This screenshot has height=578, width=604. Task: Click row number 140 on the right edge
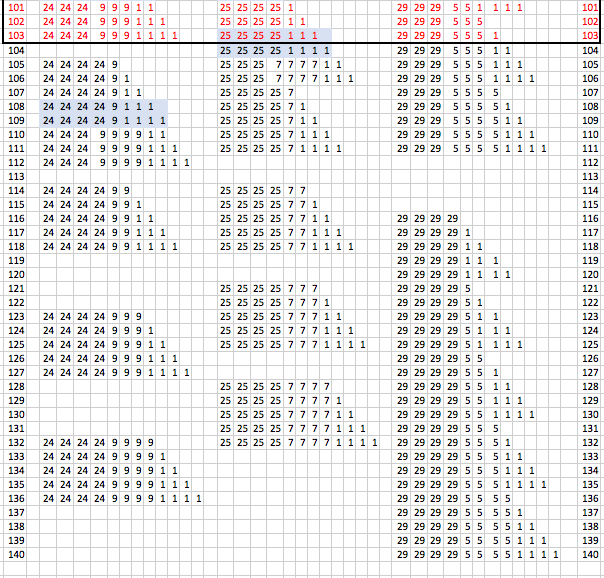(x=590, y=554)
